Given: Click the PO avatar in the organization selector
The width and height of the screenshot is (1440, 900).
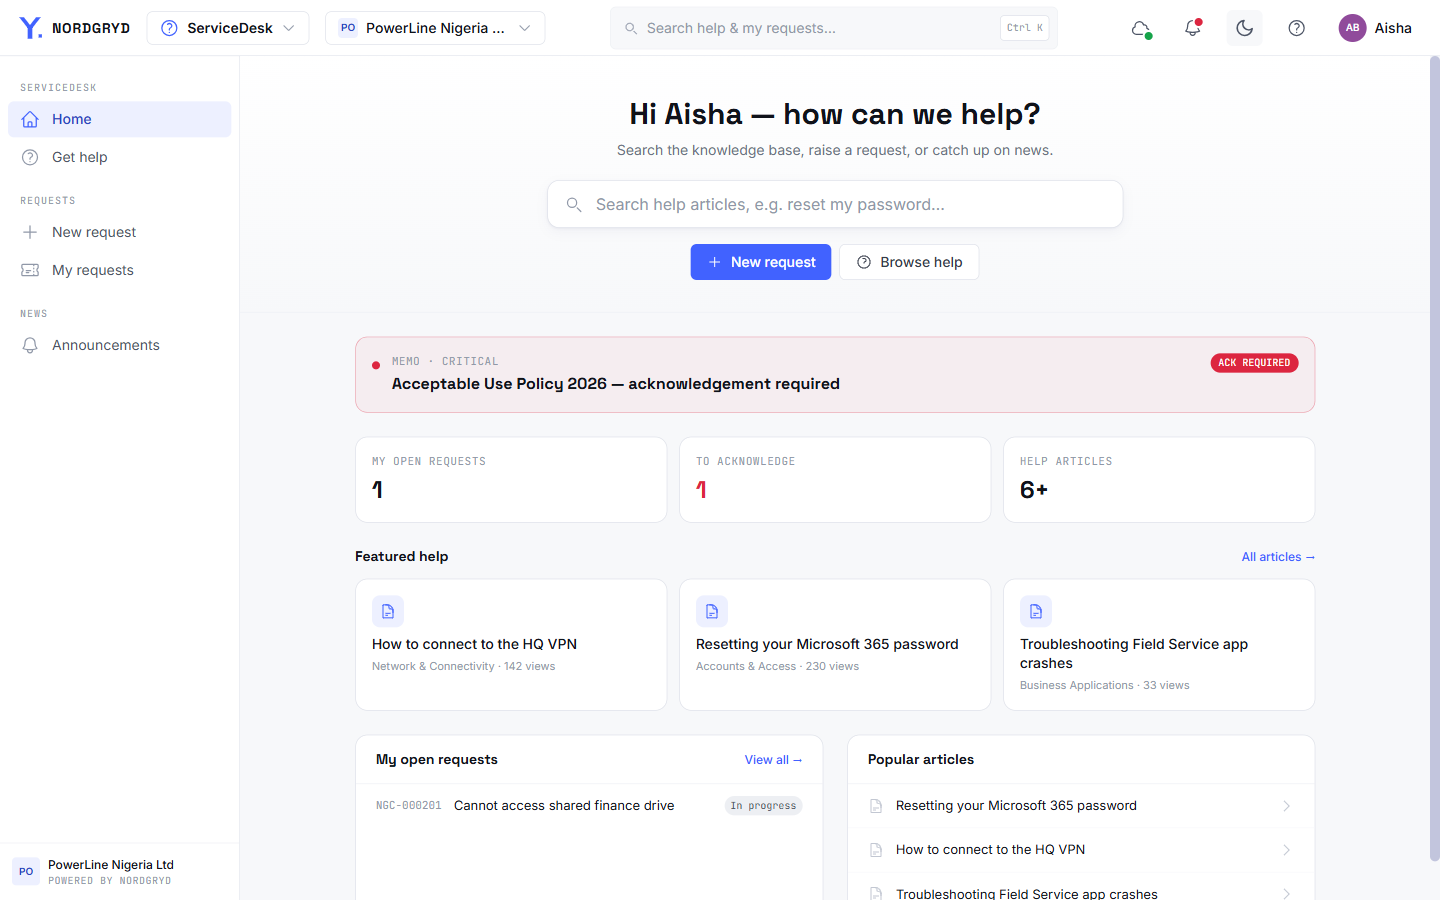Looking at the screenshot, I should coord(348,28).
